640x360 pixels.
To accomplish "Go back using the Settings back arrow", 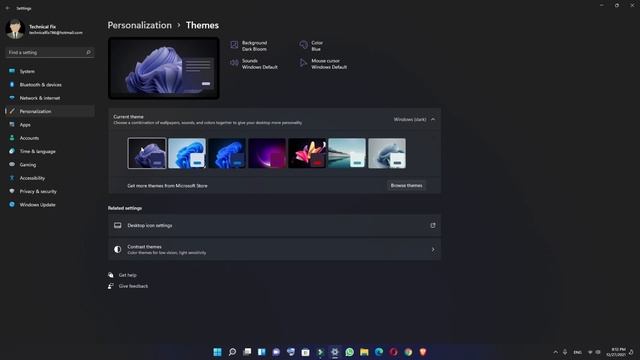I will point(7,8).
